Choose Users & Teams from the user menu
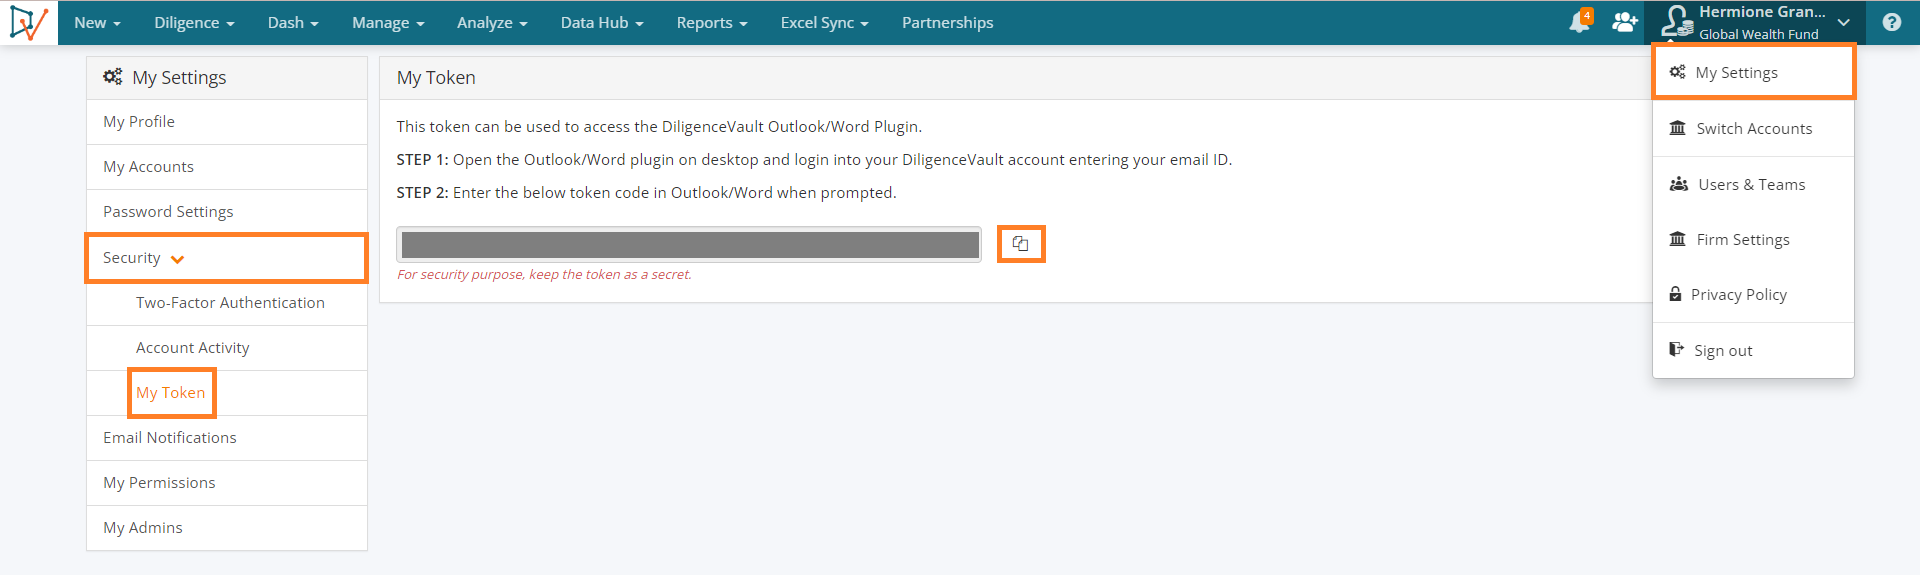The image size is (1920, 575). coord(1753,185)
